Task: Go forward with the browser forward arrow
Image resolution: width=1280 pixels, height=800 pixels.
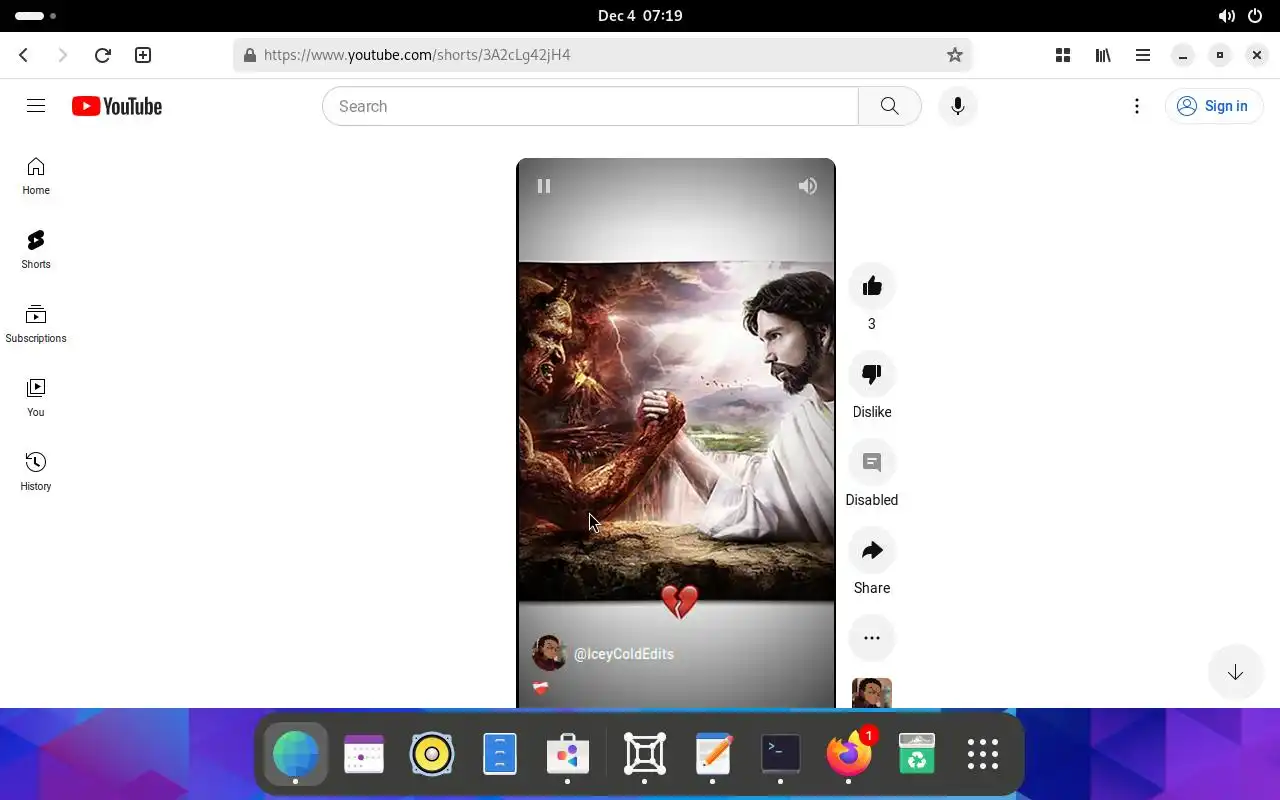Action: tap(63, 55)
